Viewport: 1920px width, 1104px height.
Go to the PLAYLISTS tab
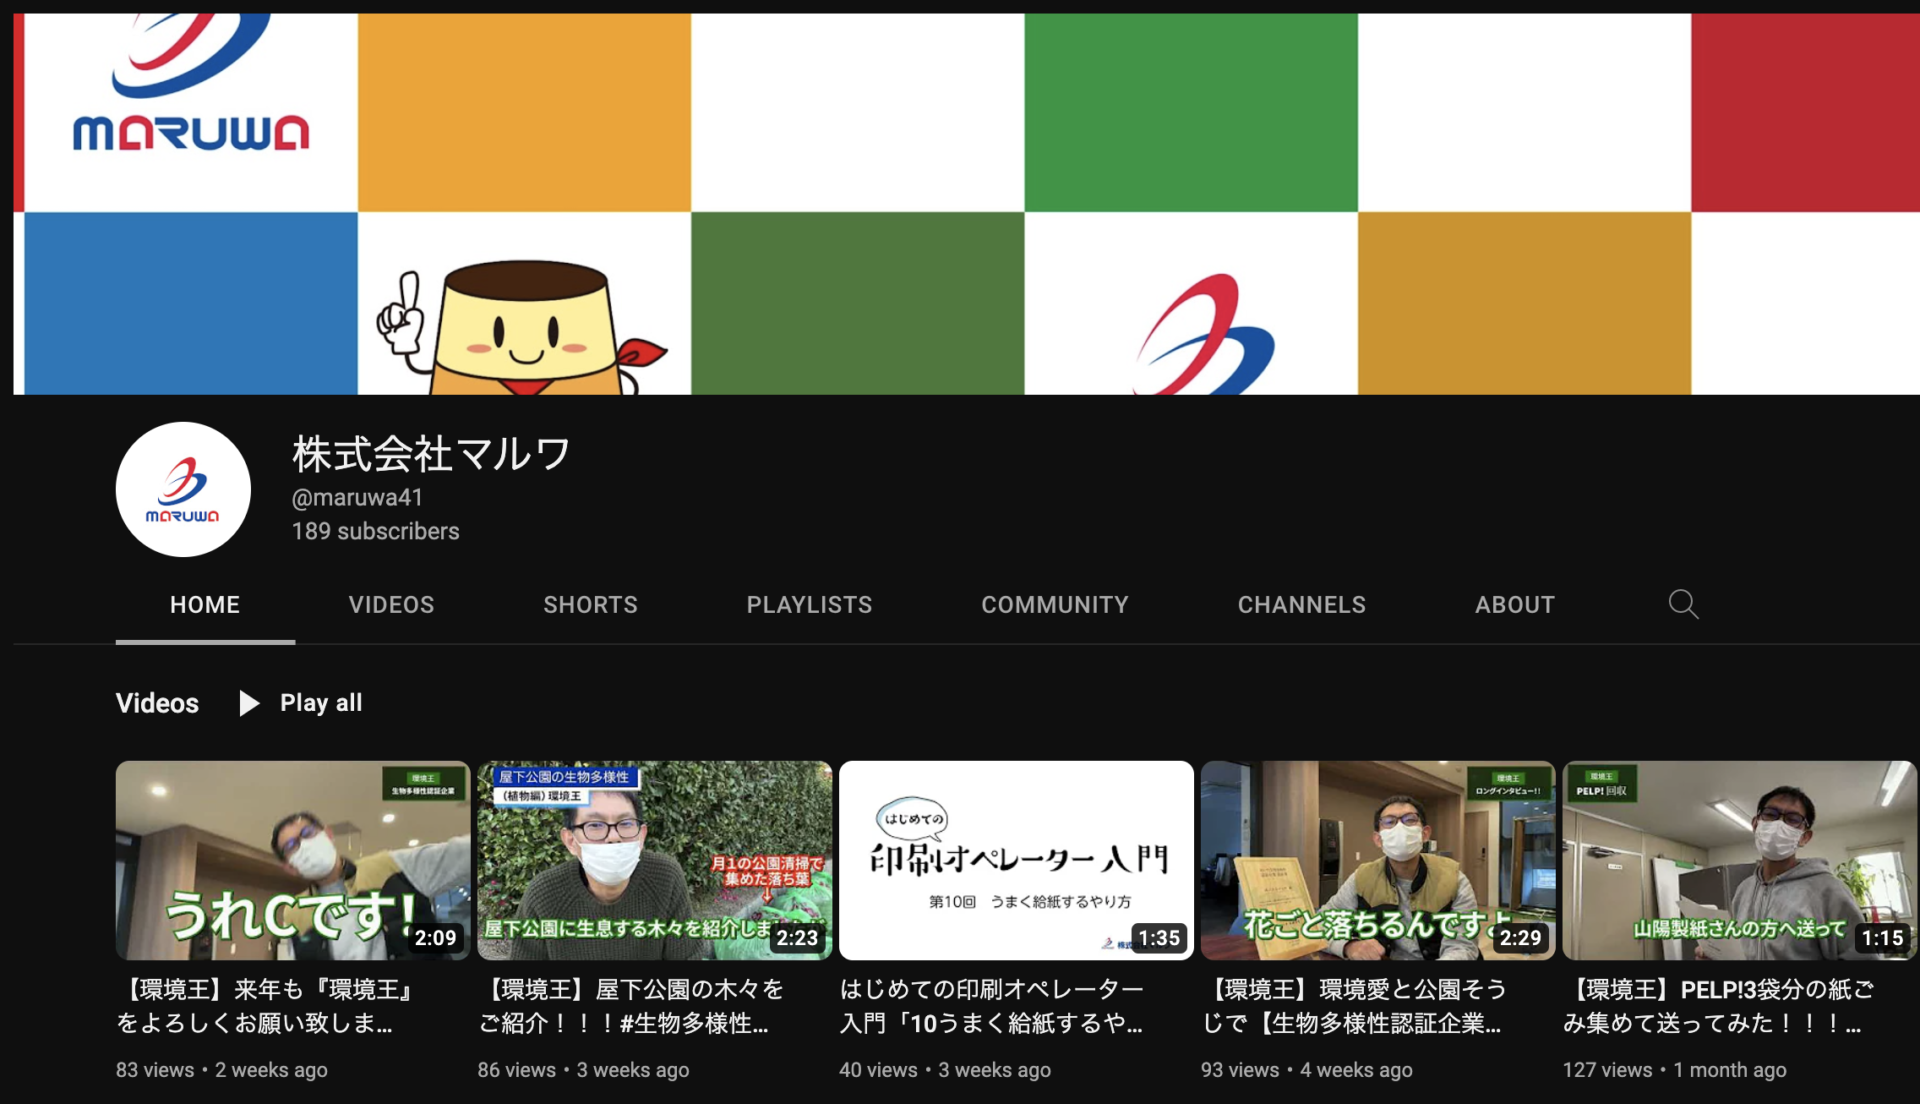click(x=809, y=604)
